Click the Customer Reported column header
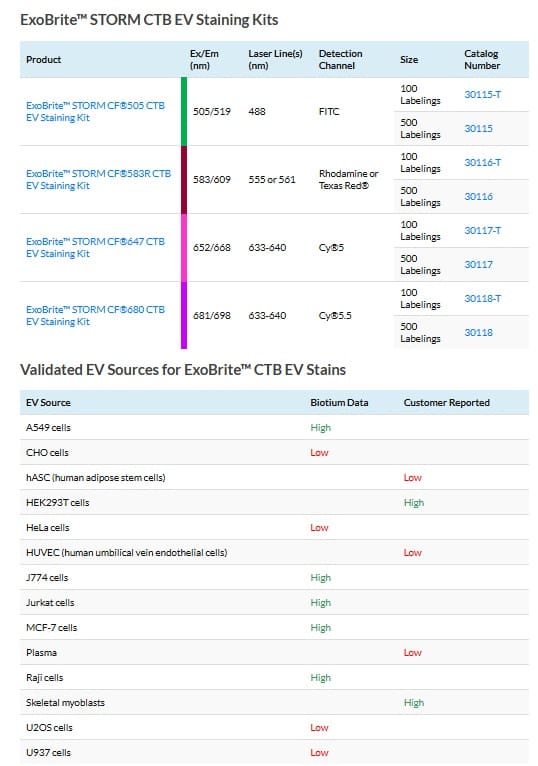The width and height of the screenshot is (538, 766). click(x=447, y=403)
